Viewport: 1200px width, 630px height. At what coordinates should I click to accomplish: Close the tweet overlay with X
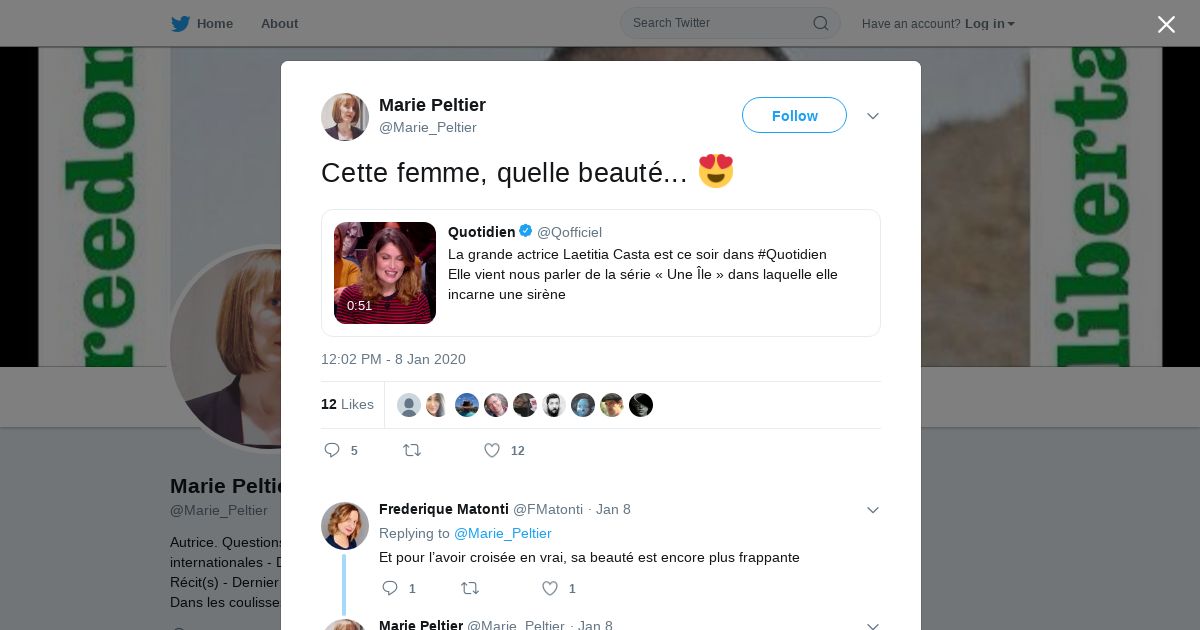tap(1166, 25)
